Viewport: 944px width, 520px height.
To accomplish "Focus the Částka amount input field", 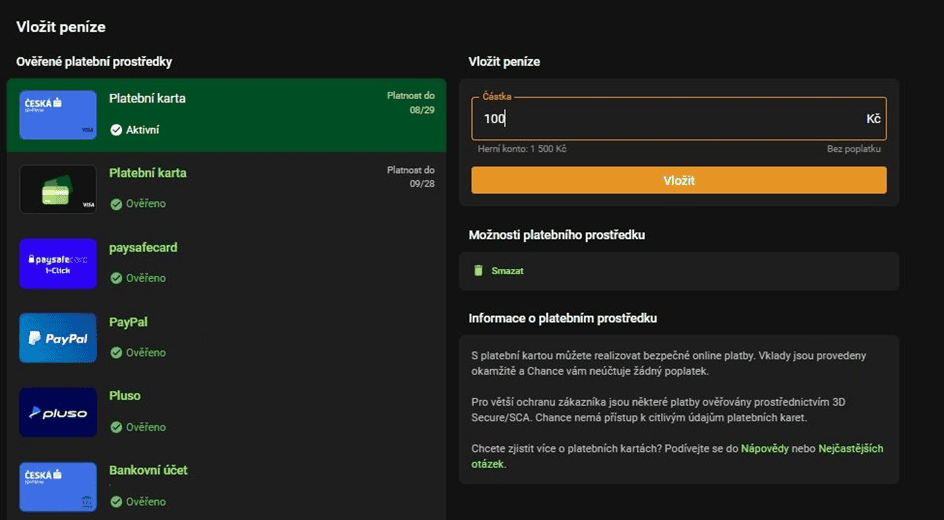I will pyautogui.click(x=678, y=119).
